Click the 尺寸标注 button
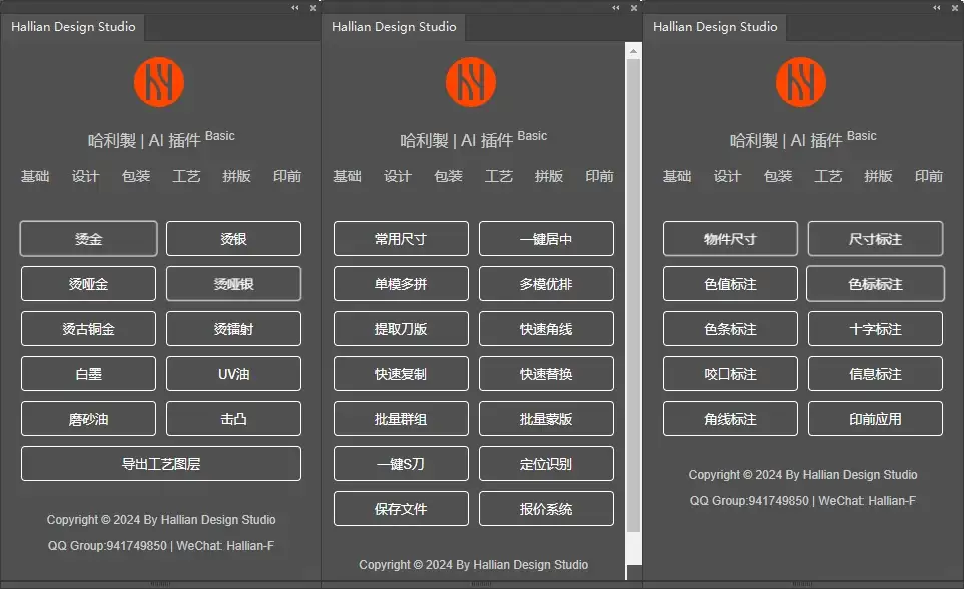Screen dimensions: 964x589 pyautogui.click(x=875, y=239)
